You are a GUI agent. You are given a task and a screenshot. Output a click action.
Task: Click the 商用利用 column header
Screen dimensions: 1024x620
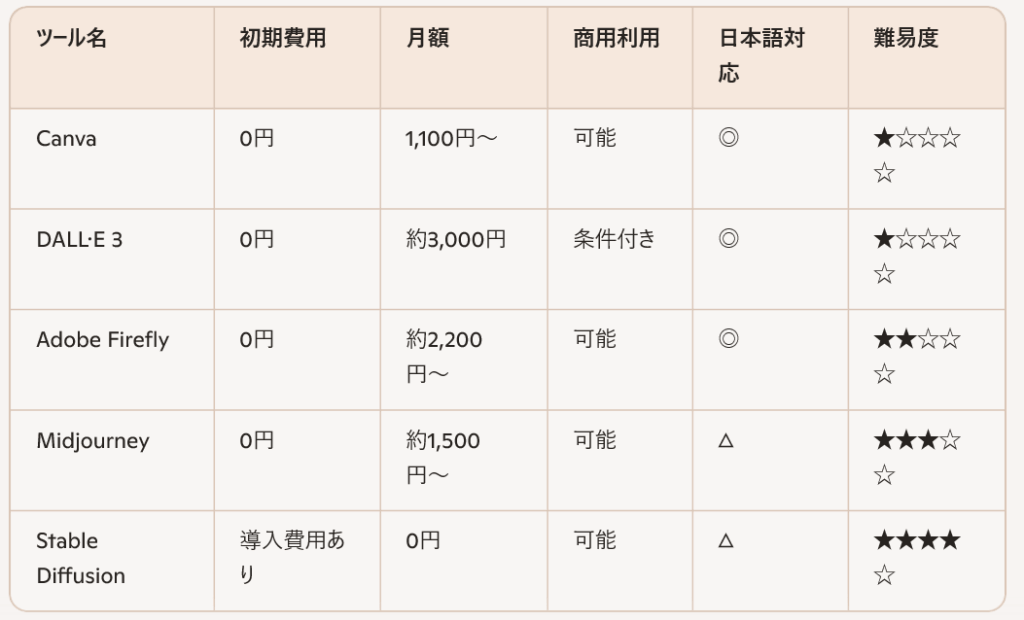click(x=616, y=39)
